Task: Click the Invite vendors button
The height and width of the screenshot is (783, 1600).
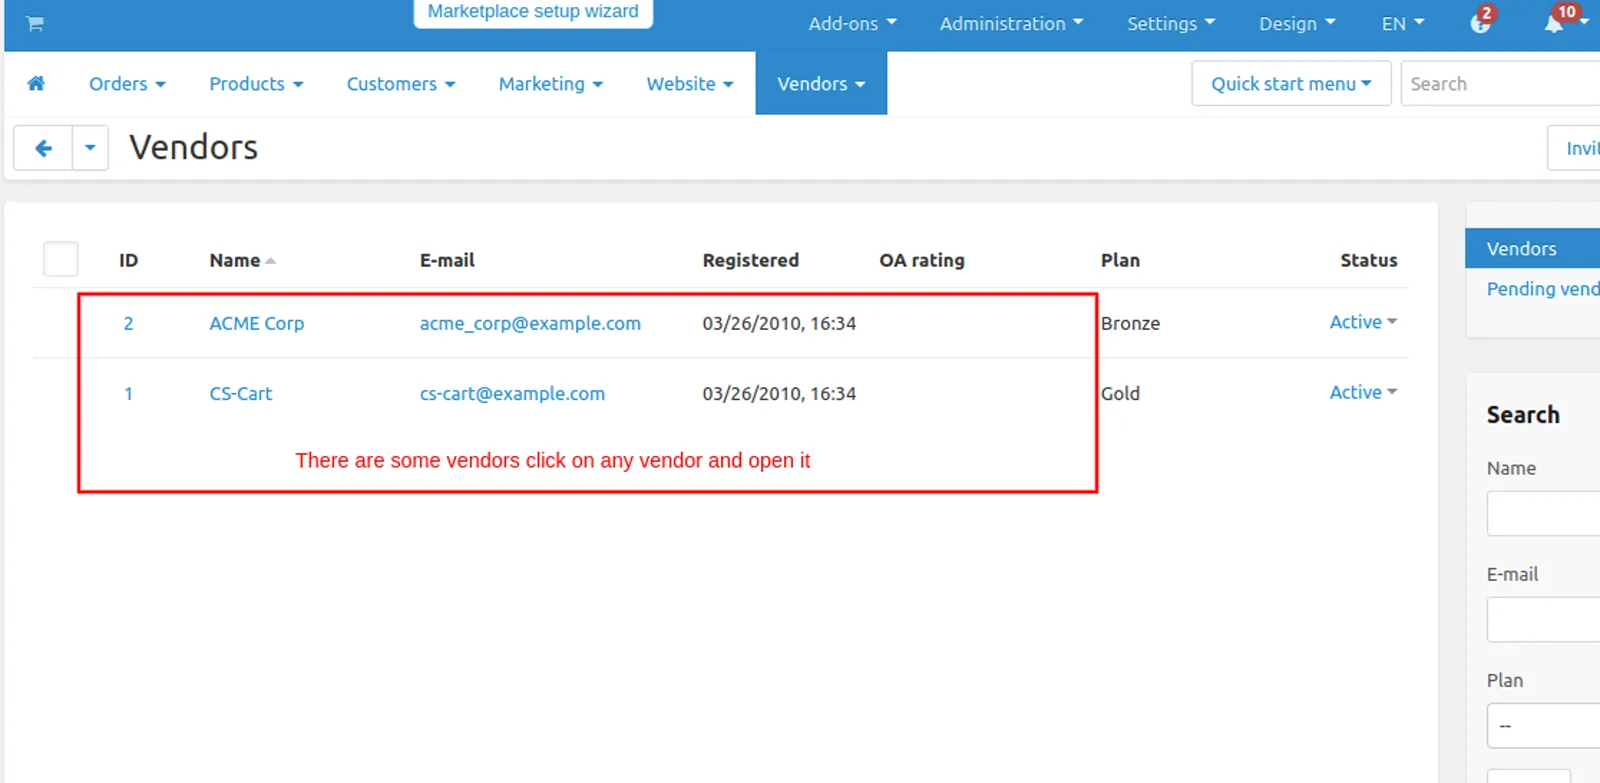Action: click(x=1574, y=148)
